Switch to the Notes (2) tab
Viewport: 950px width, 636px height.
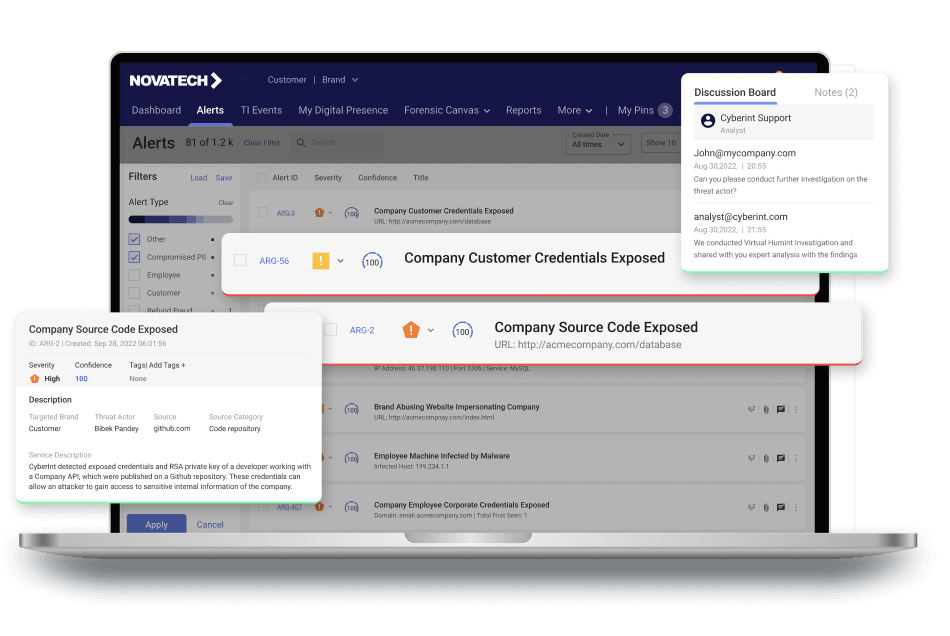(835, 93)
